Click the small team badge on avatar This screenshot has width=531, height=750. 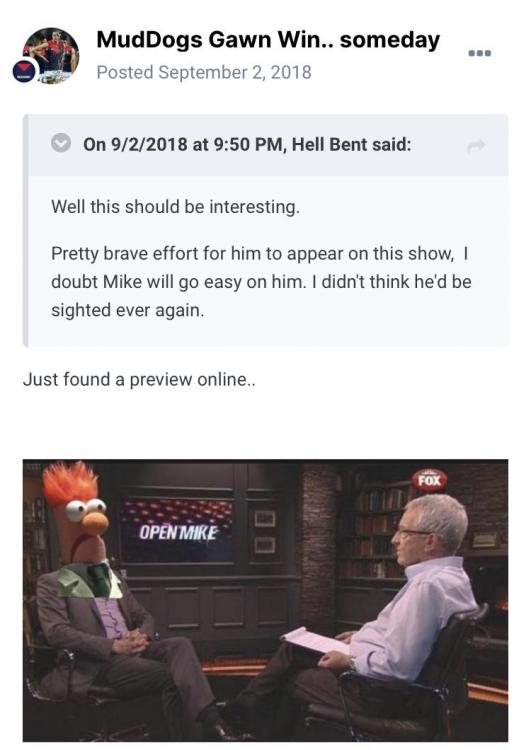coord(24,71)
